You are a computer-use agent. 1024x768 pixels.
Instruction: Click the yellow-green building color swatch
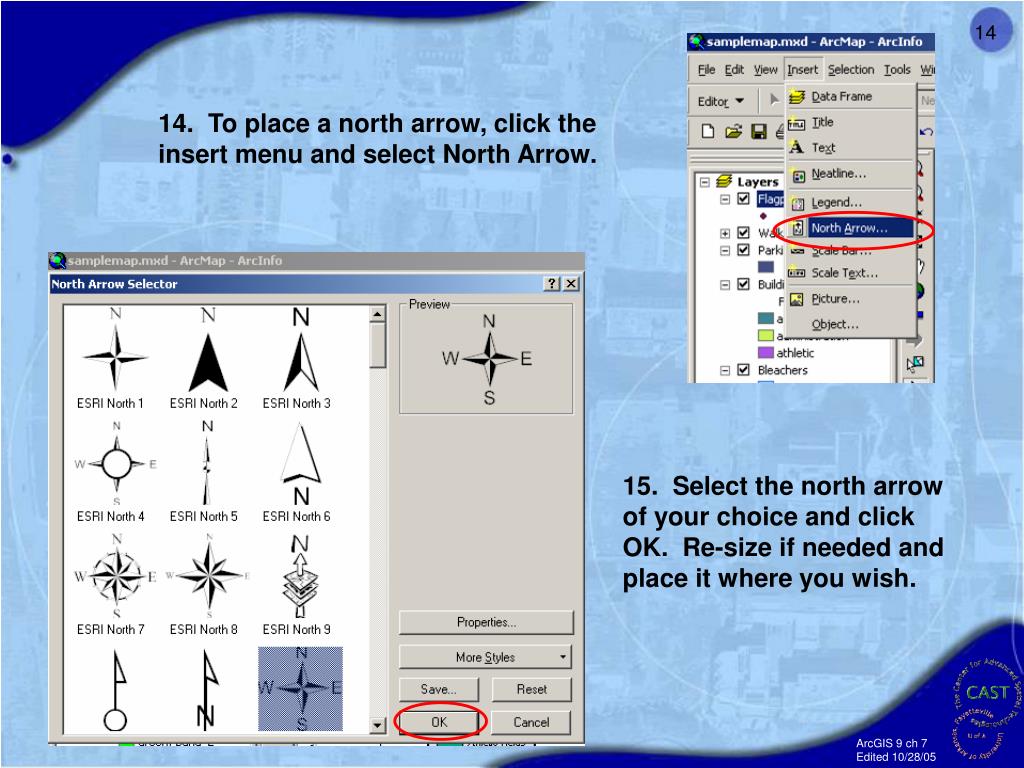click(766, 336)
